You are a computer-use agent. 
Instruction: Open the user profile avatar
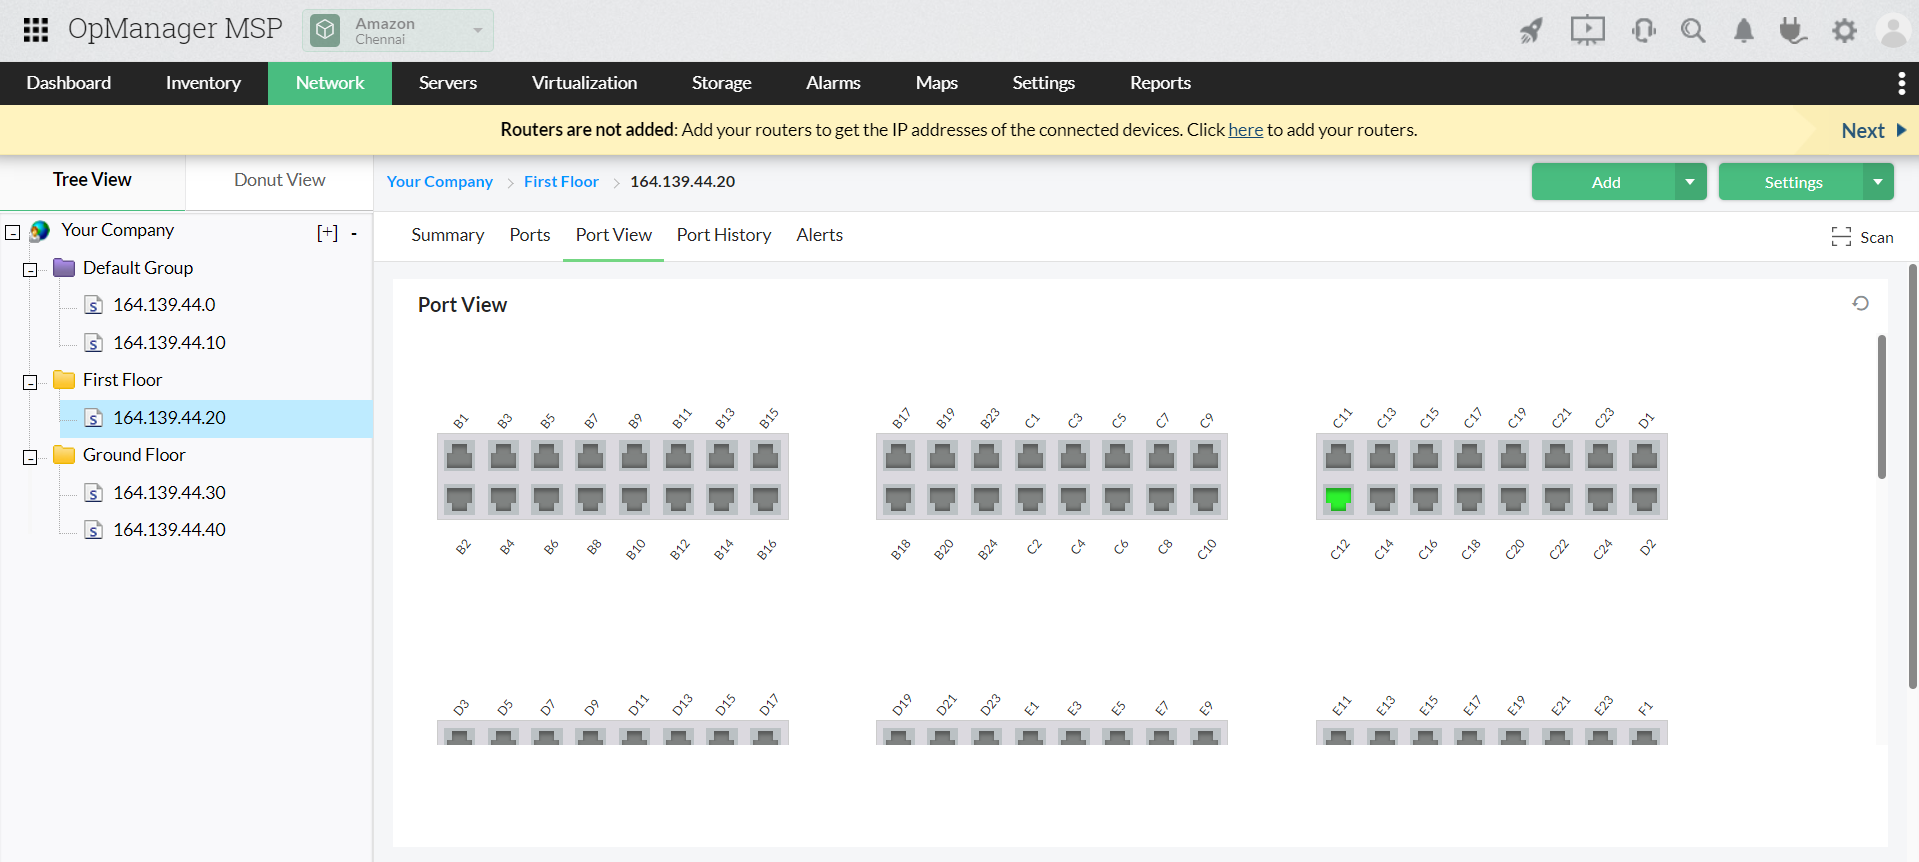(1894, 31)
